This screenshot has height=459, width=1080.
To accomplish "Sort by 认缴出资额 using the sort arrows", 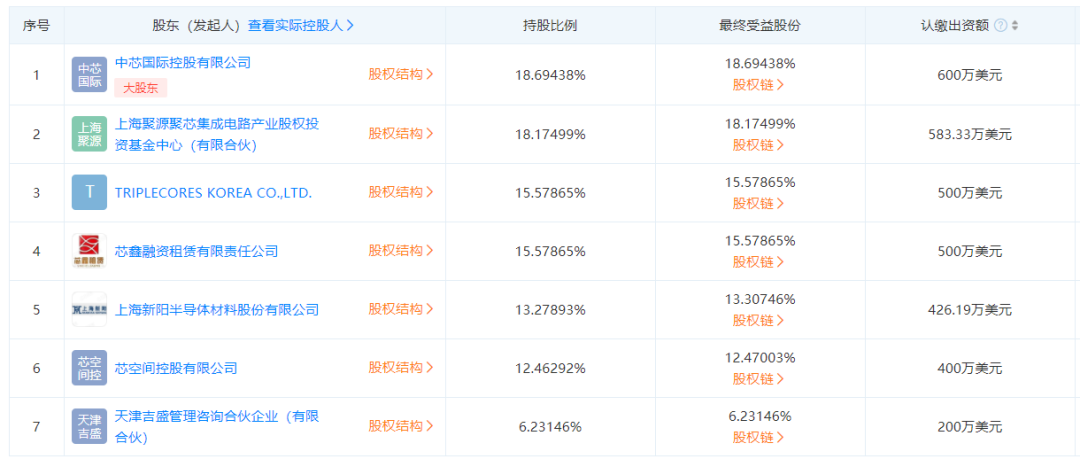I will click(1015, 26).
